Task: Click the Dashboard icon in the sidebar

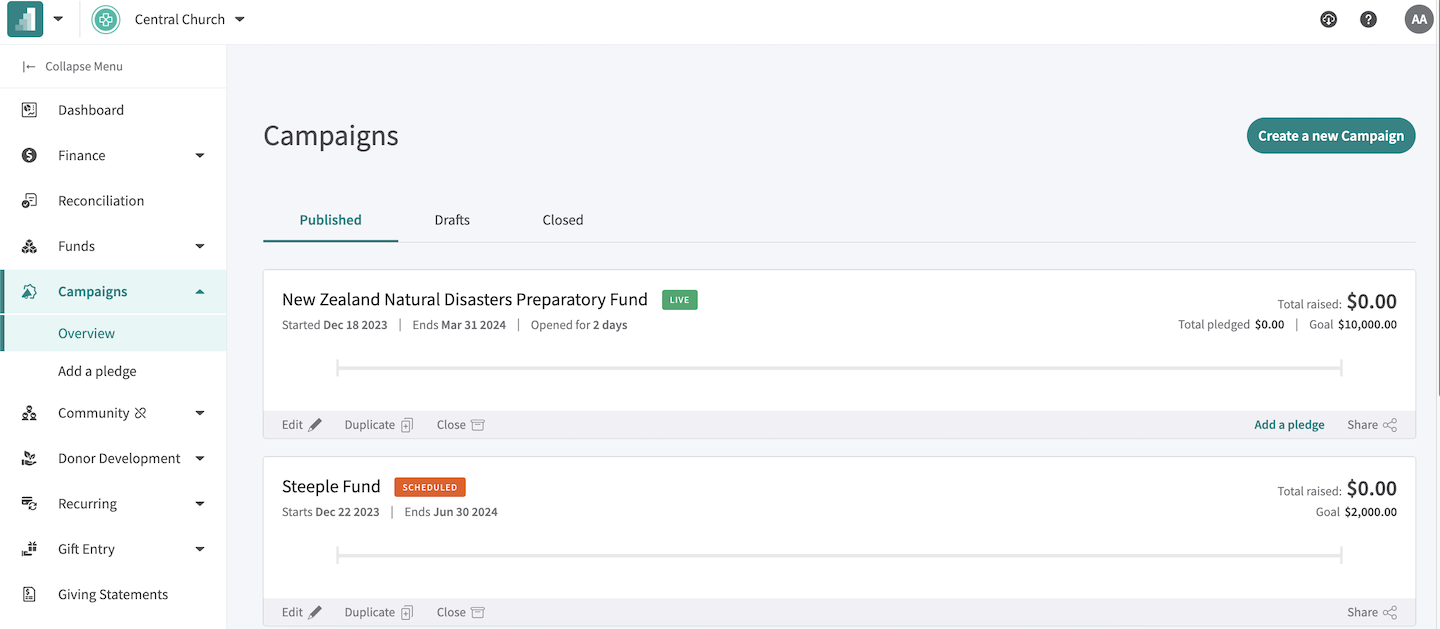Action: point(29,110)
